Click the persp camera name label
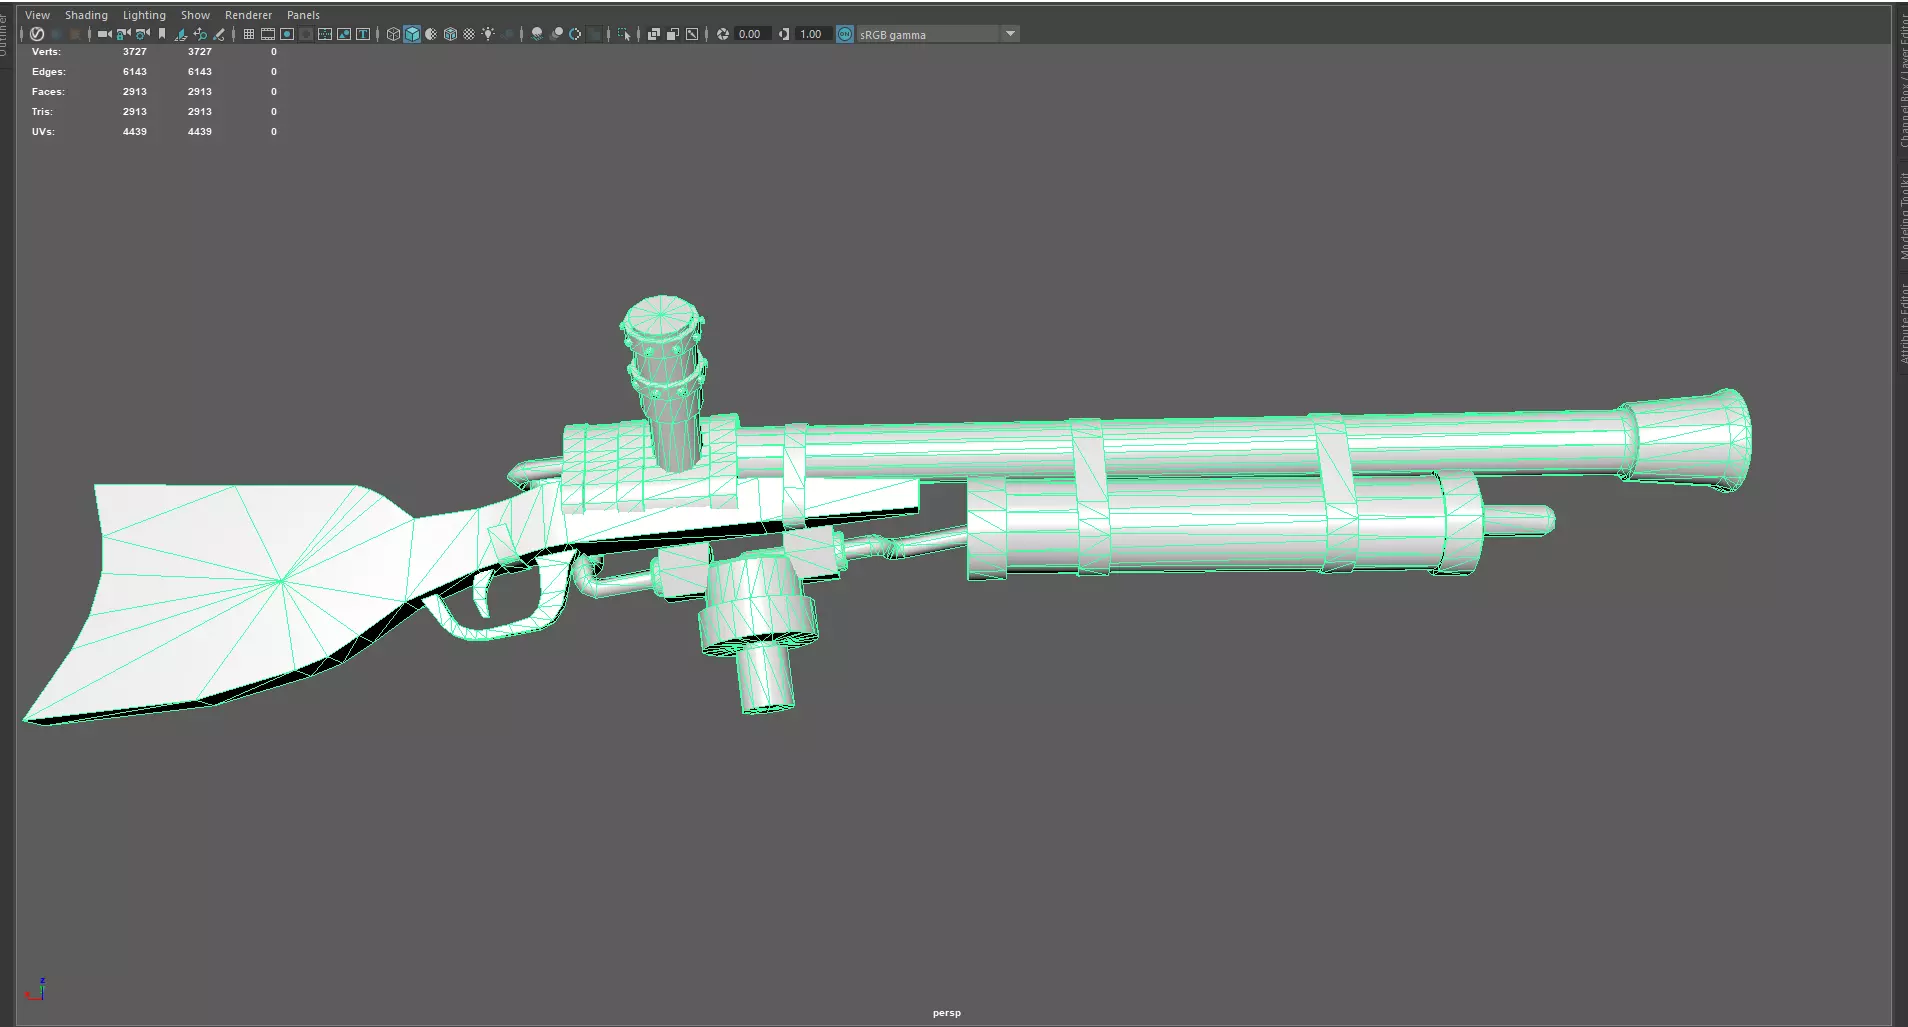 tap(946, 1013)
